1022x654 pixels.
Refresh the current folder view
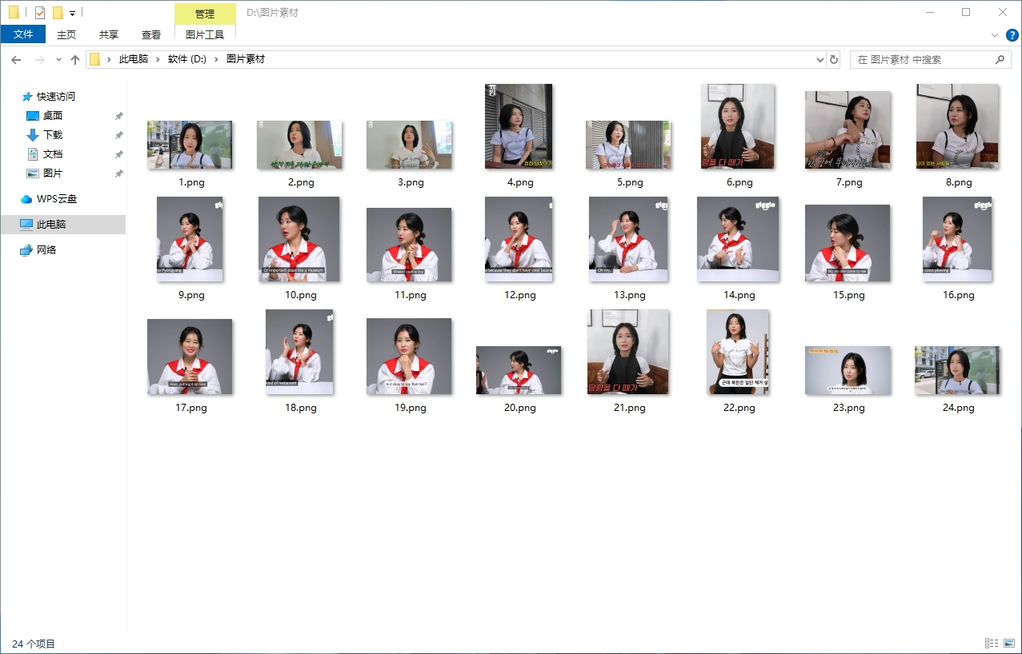(834, 60)
